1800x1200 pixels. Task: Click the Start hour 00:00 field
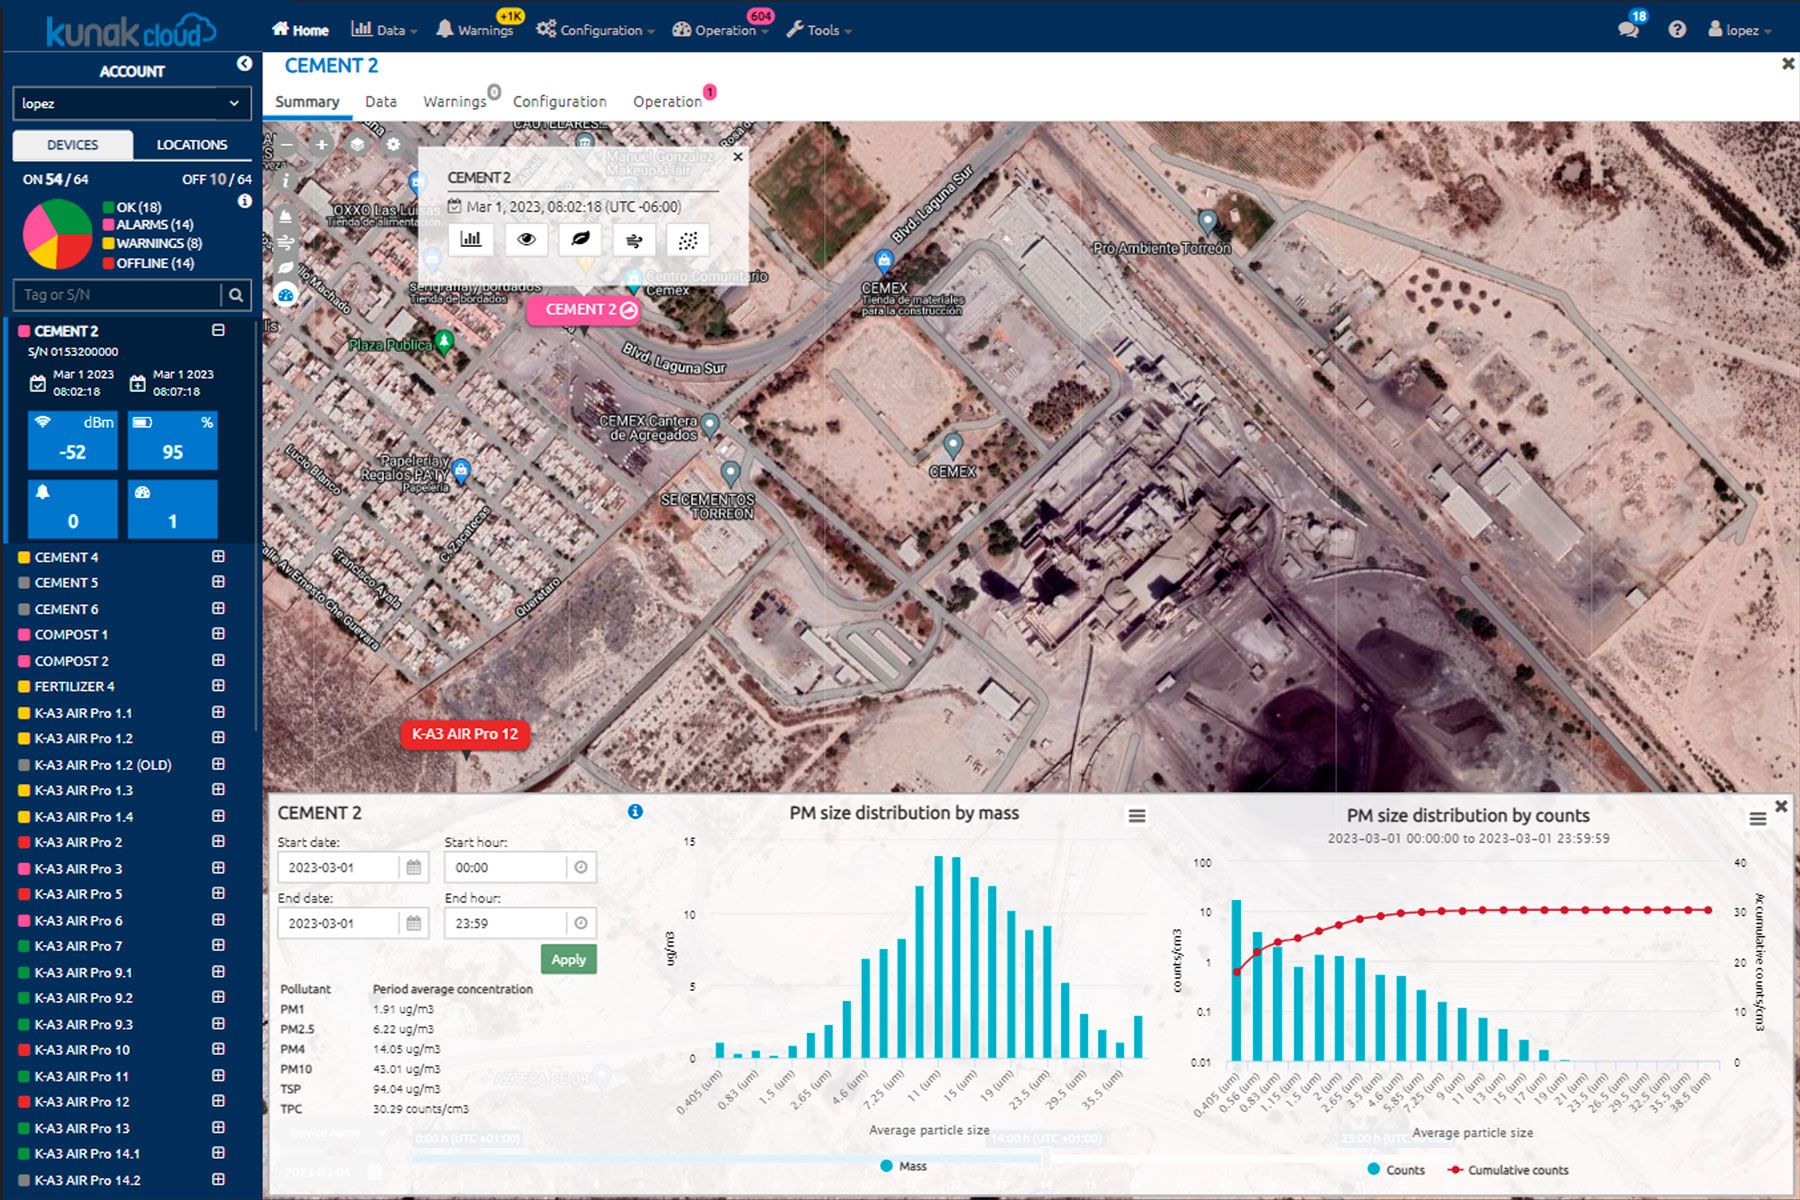[507, 867]
